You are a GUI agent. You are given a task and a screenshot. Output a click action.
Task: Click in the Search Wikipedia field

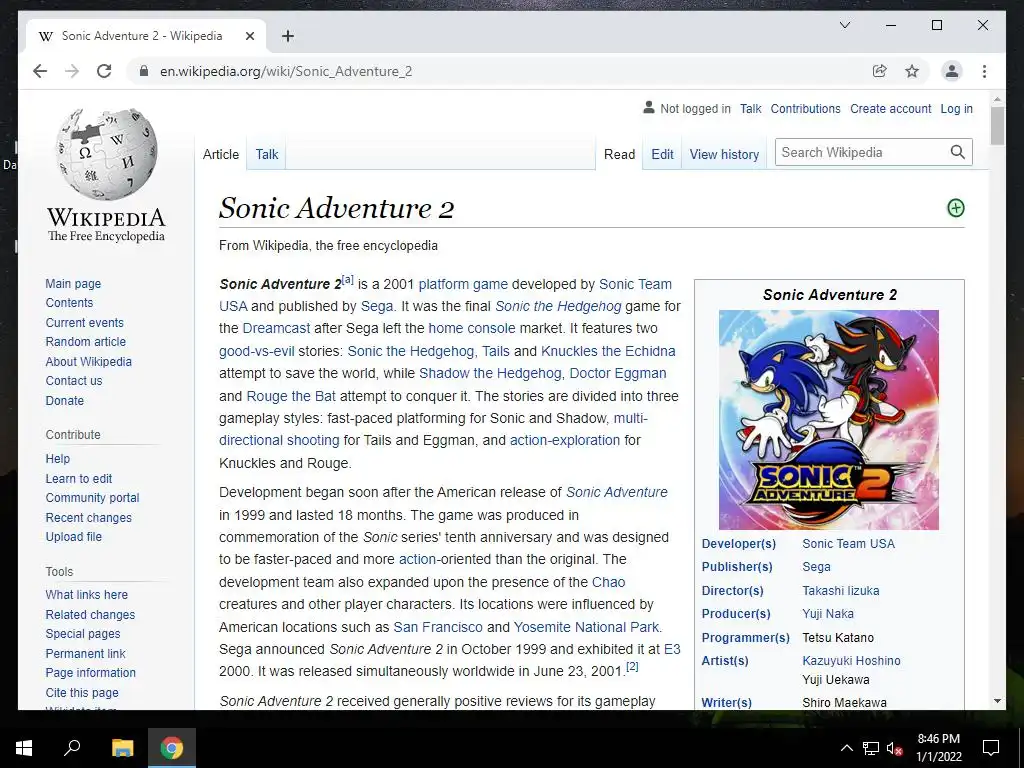862,152
